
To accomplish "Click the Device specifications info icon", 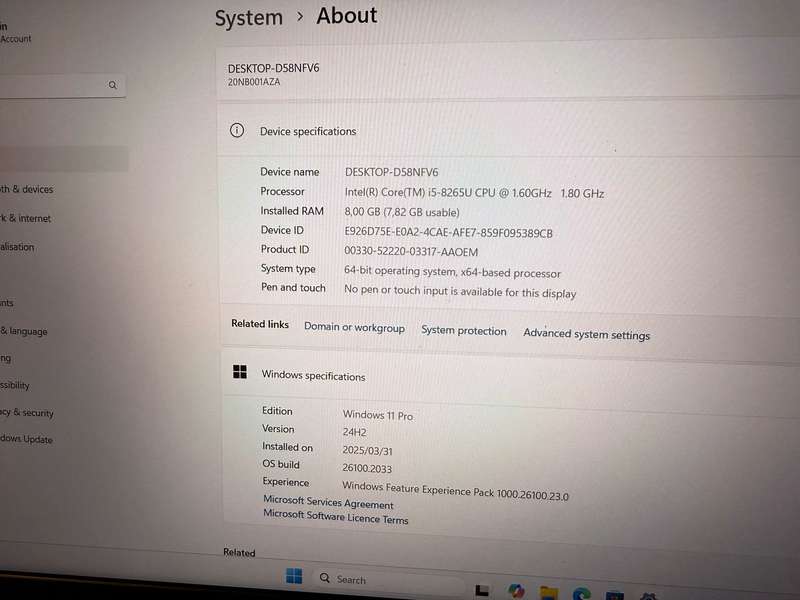I will [237, 131].
